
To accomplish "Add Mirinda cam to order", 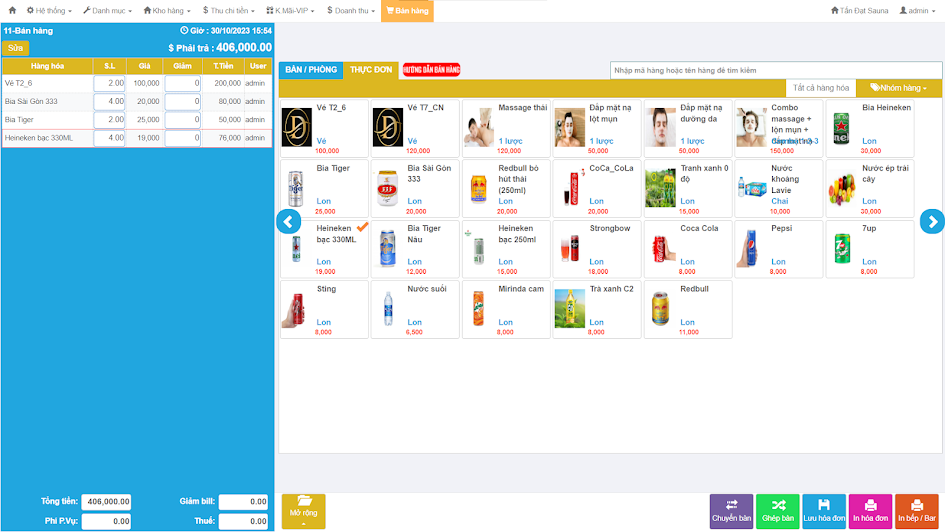I will [506, 310].
